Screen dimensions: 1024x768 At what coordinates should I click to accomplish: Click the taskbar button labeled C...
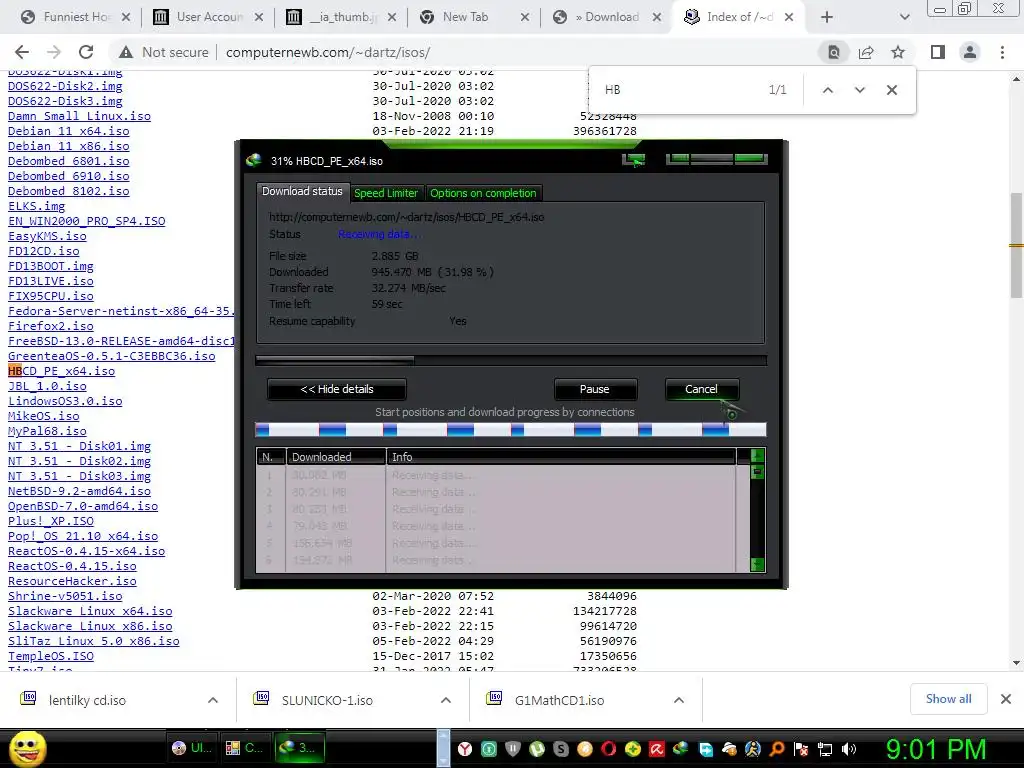(x=244, y=748)
